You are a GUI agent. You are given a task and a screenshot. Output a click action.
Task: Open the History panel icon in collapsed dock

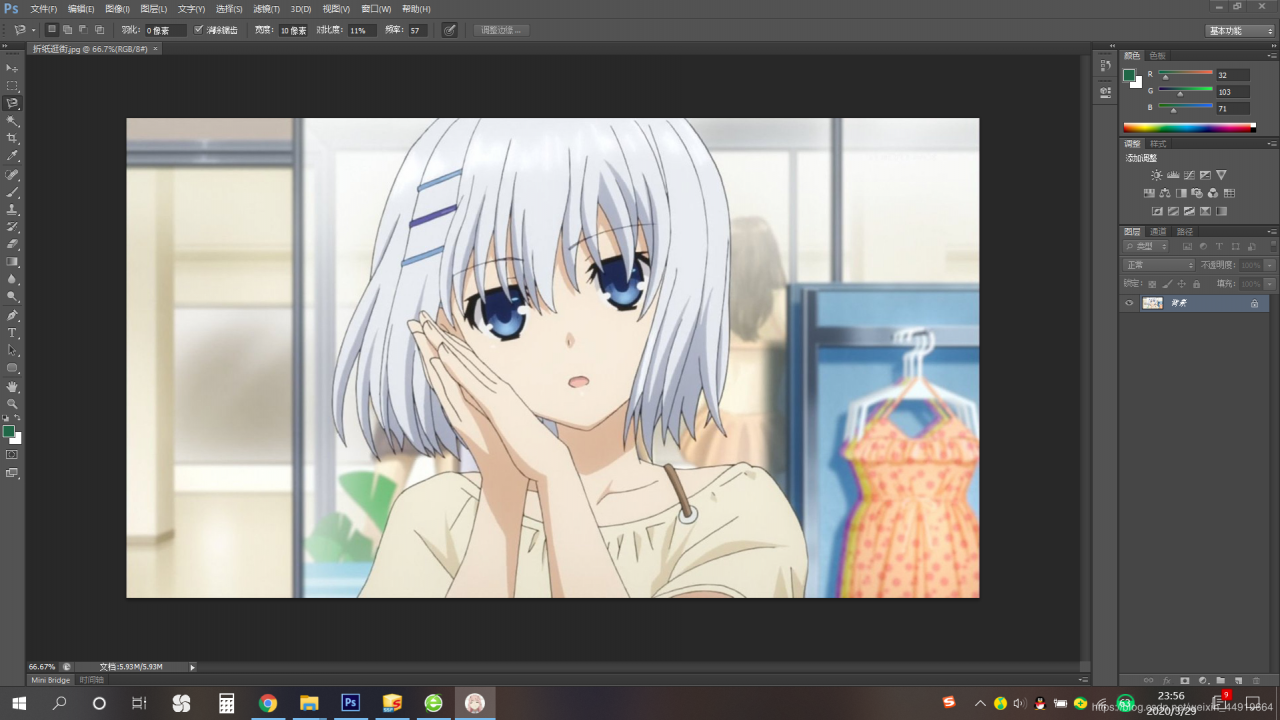pos(1105,65)
